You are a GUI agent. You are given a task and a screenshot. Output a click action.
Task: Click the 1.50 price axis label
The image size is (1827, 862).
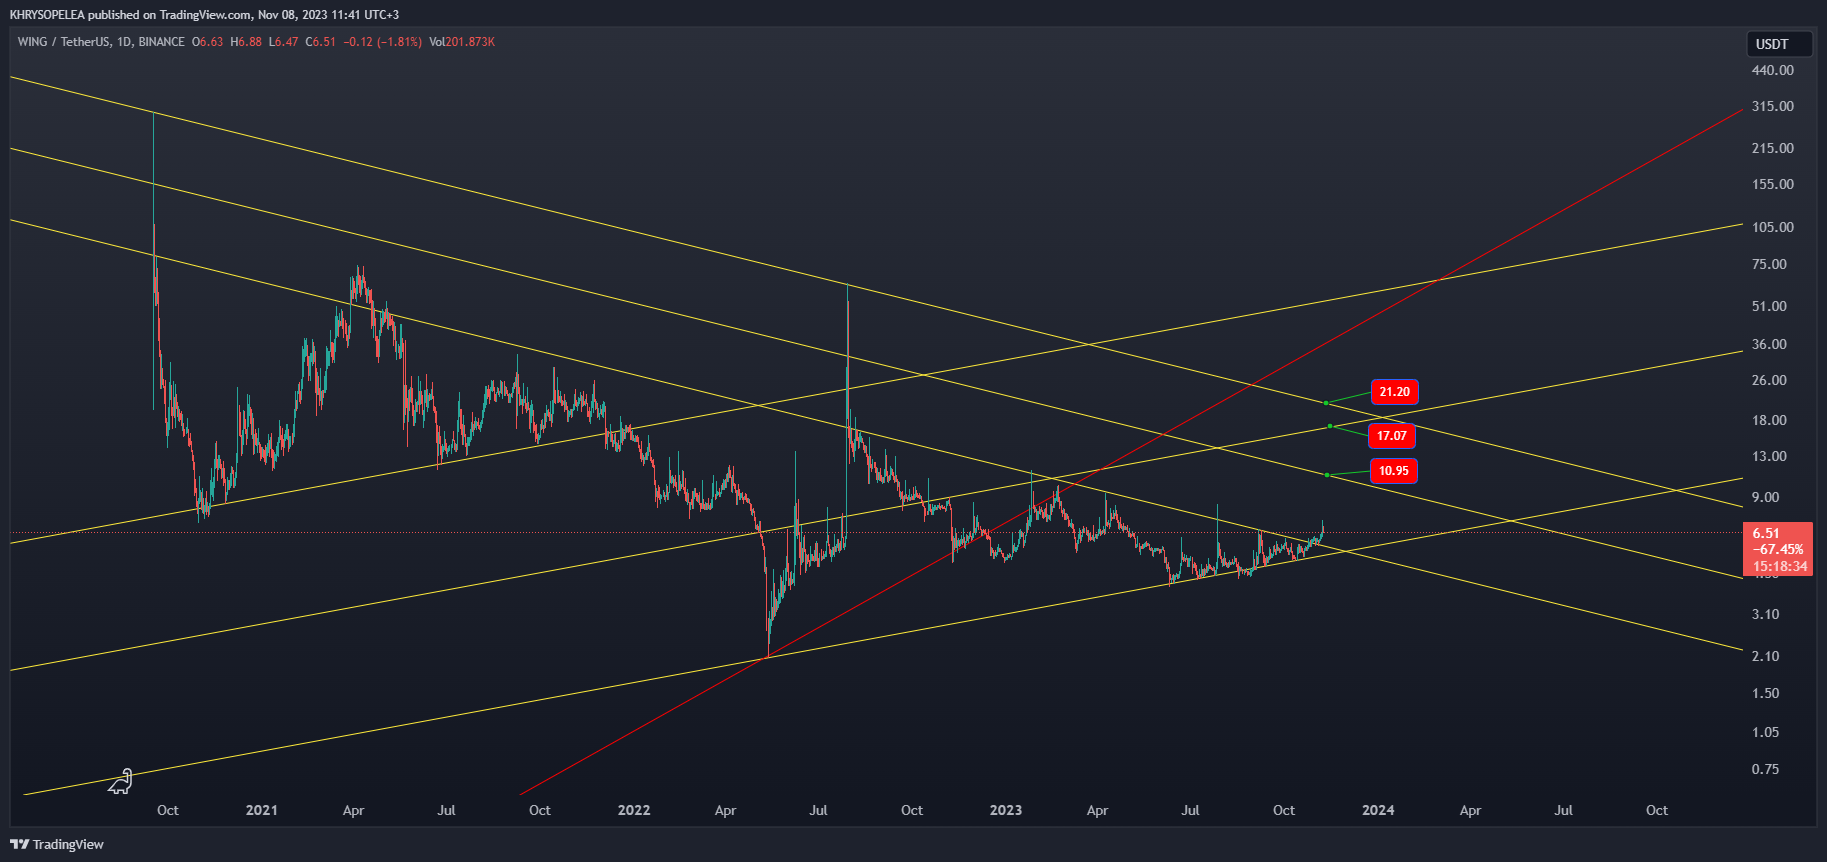(1765, 693)
